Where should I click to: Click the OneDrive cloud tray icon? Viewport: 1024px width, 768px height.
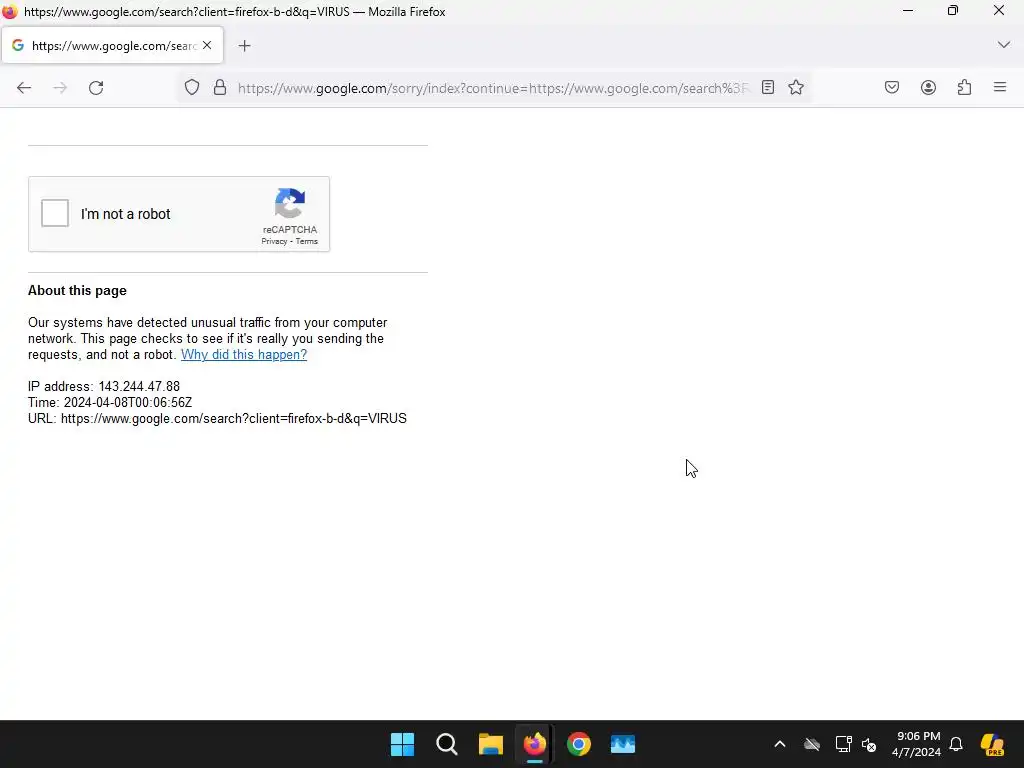tap(812, 744)
